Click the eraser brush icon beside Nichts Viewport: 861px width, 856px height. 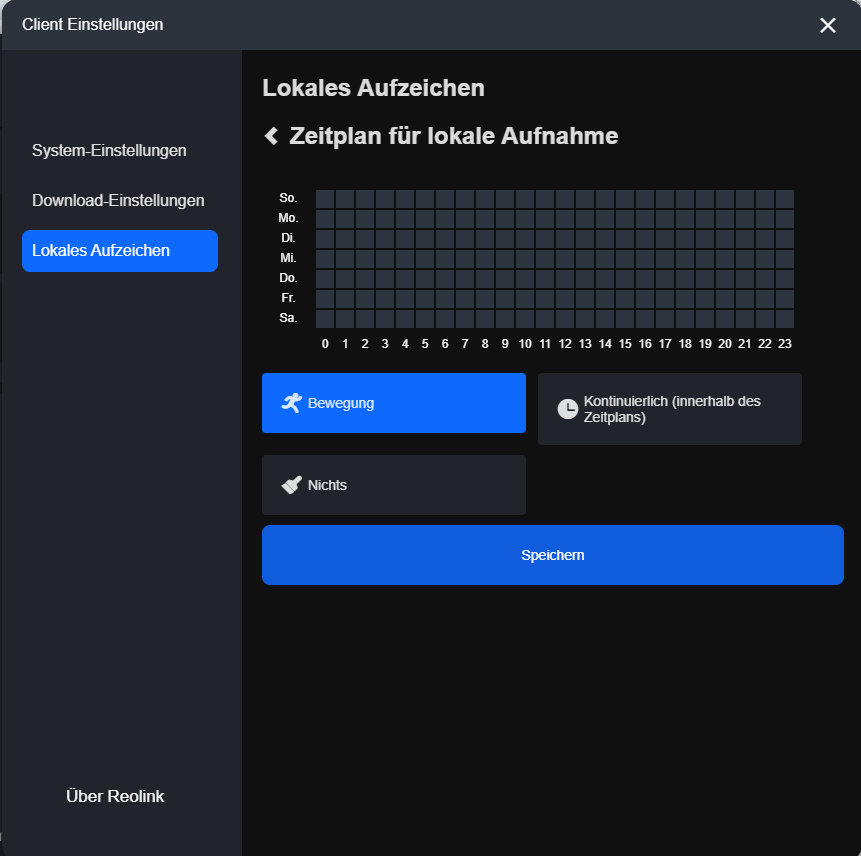point(292,485)
